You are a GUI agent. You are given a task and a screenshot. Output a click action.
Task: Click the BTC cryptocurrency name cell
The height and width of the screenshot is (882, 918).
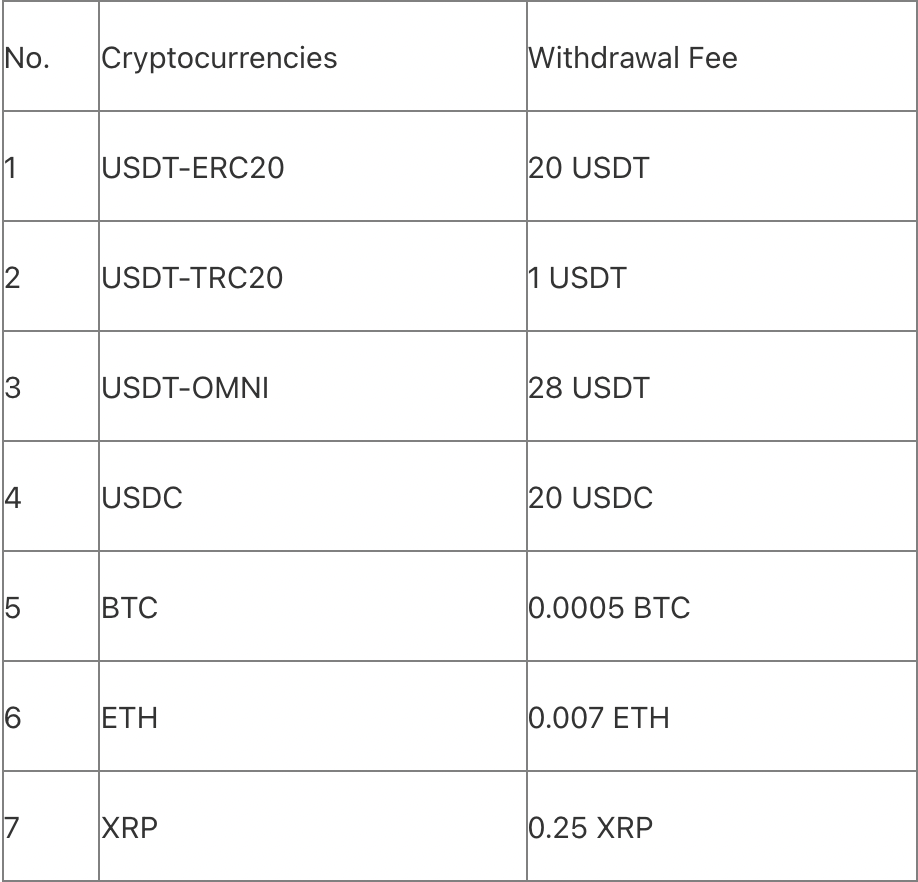130,607
